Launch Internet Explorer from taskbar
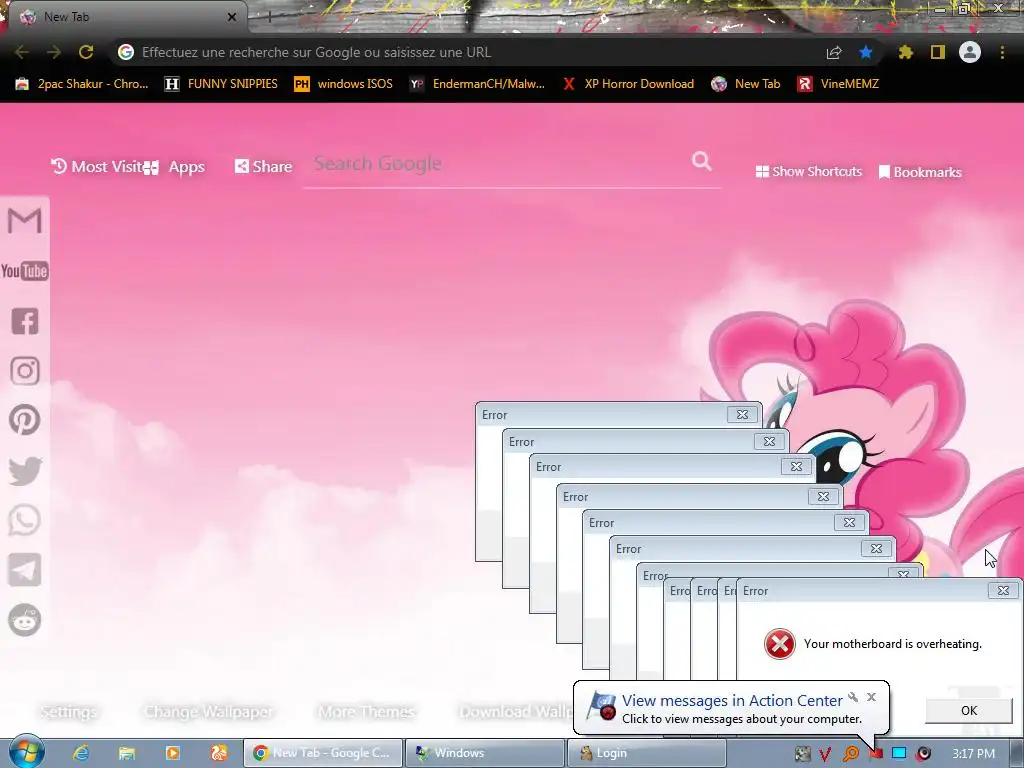 [x=81, y=753]
